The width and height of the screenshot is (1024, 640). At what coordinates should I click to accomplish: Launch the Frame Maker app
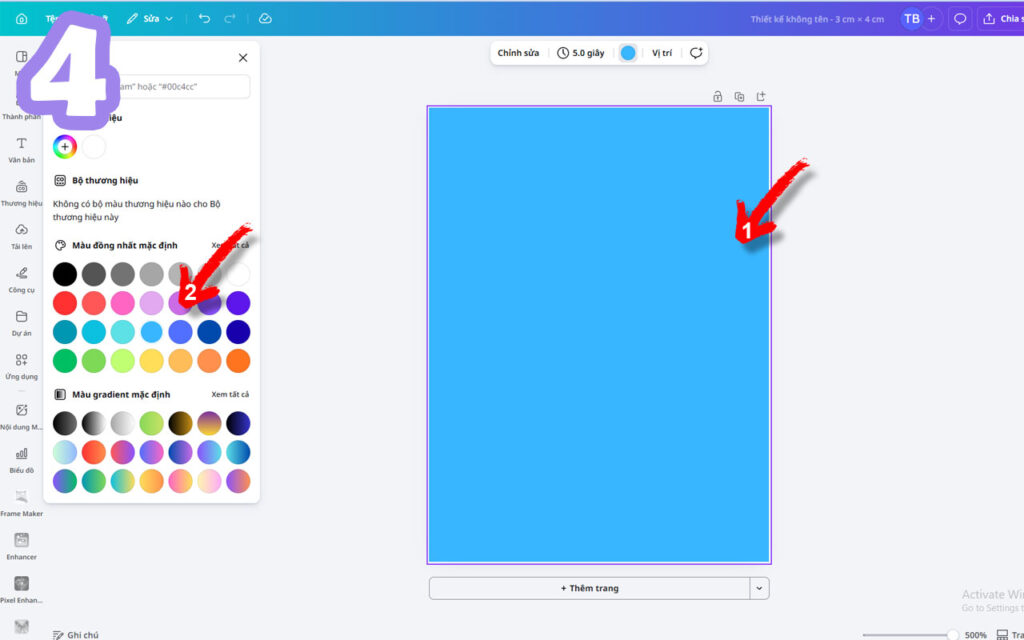point(22,504)
